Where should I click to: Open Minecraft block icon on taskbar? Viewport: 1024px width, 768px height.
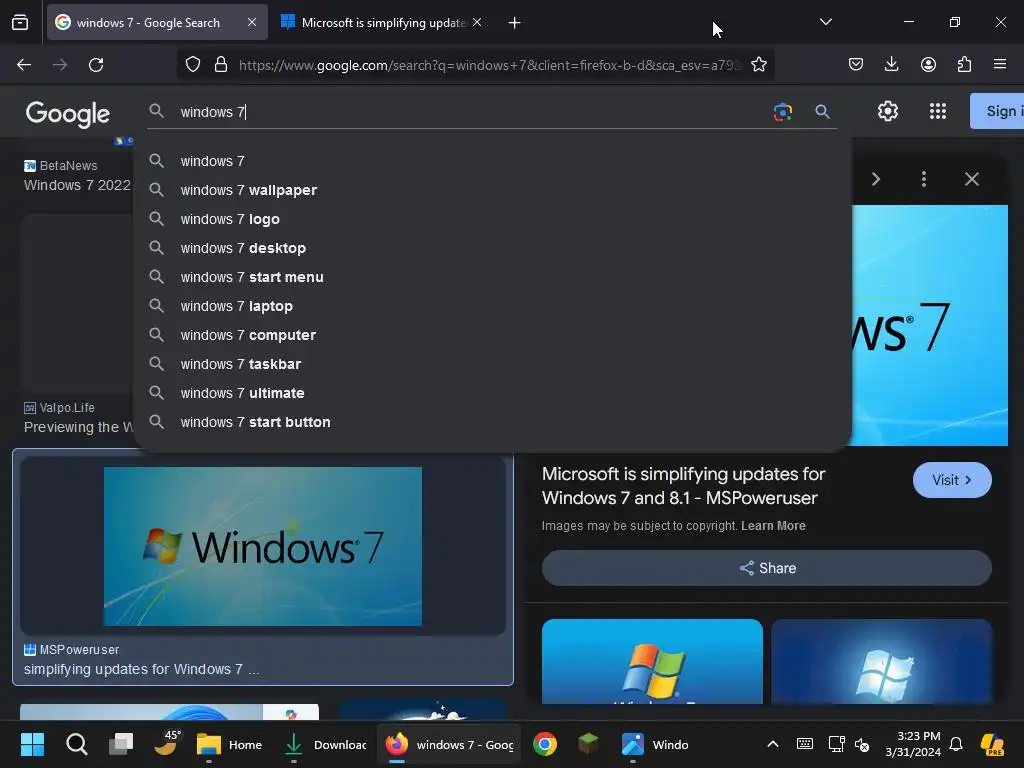coord(588,744)
